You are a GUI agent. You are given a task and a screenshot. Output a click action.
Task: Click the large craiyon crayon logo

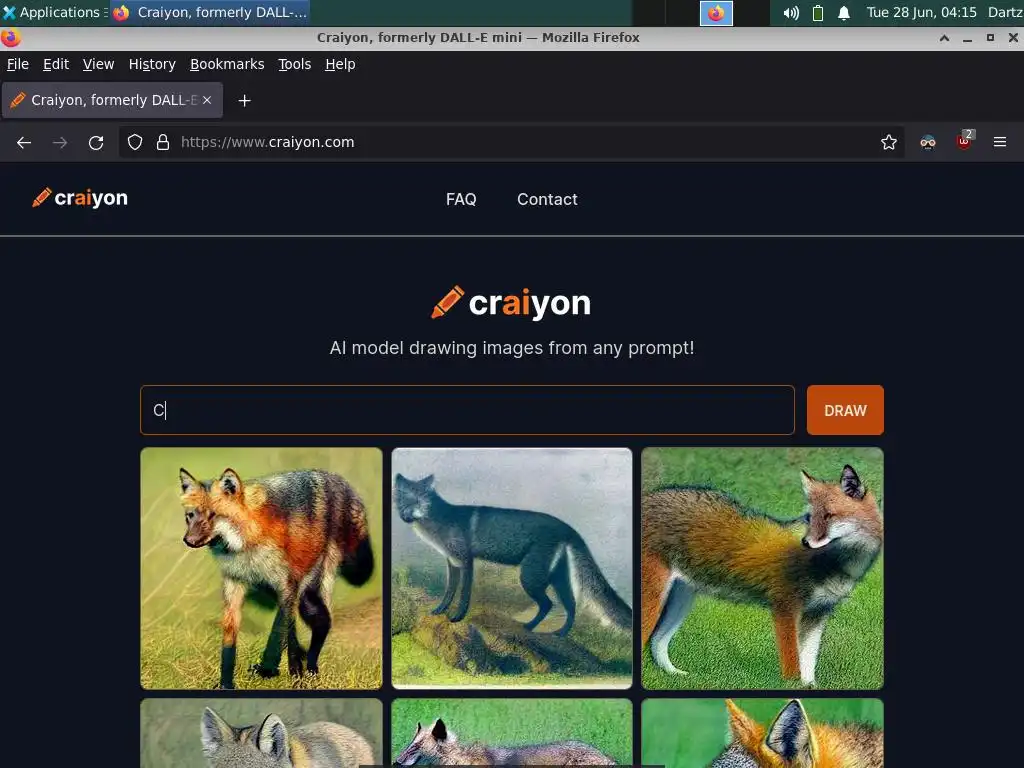511,303
